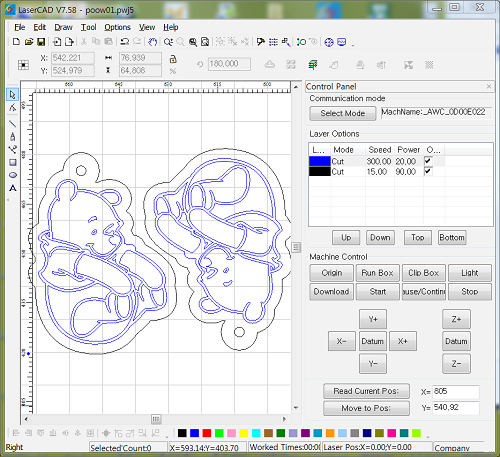500x457 pixels.
Task: Click the Pause/Continue button
Action: pyautogui.click(x=424, y=292)
